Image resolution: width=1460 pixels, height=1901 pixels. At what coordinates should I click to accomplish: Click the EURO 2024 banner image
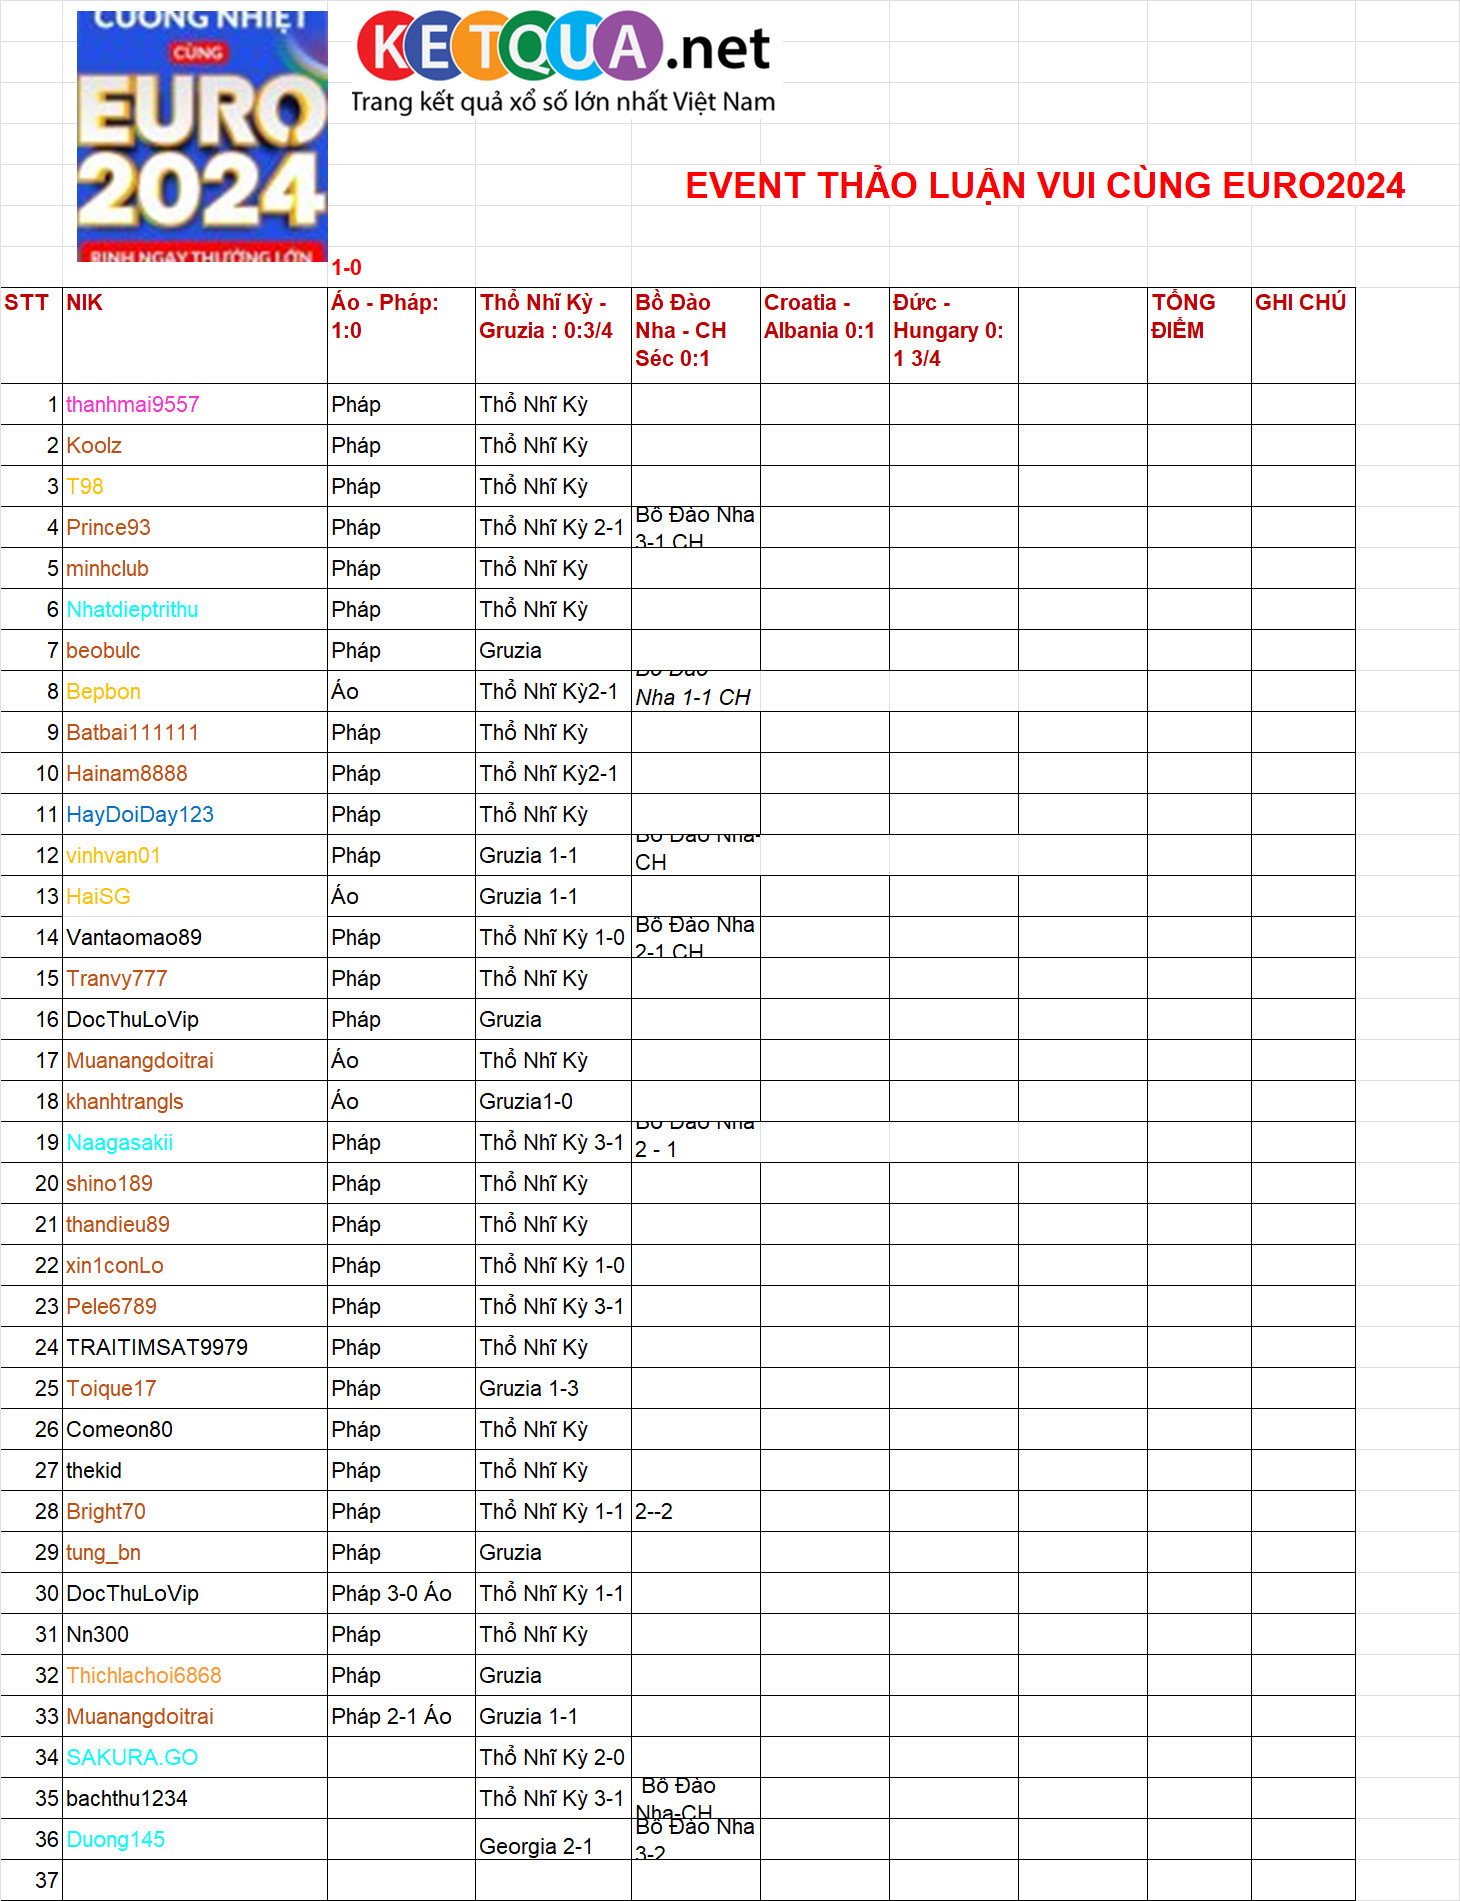click(x=202, y=136)
